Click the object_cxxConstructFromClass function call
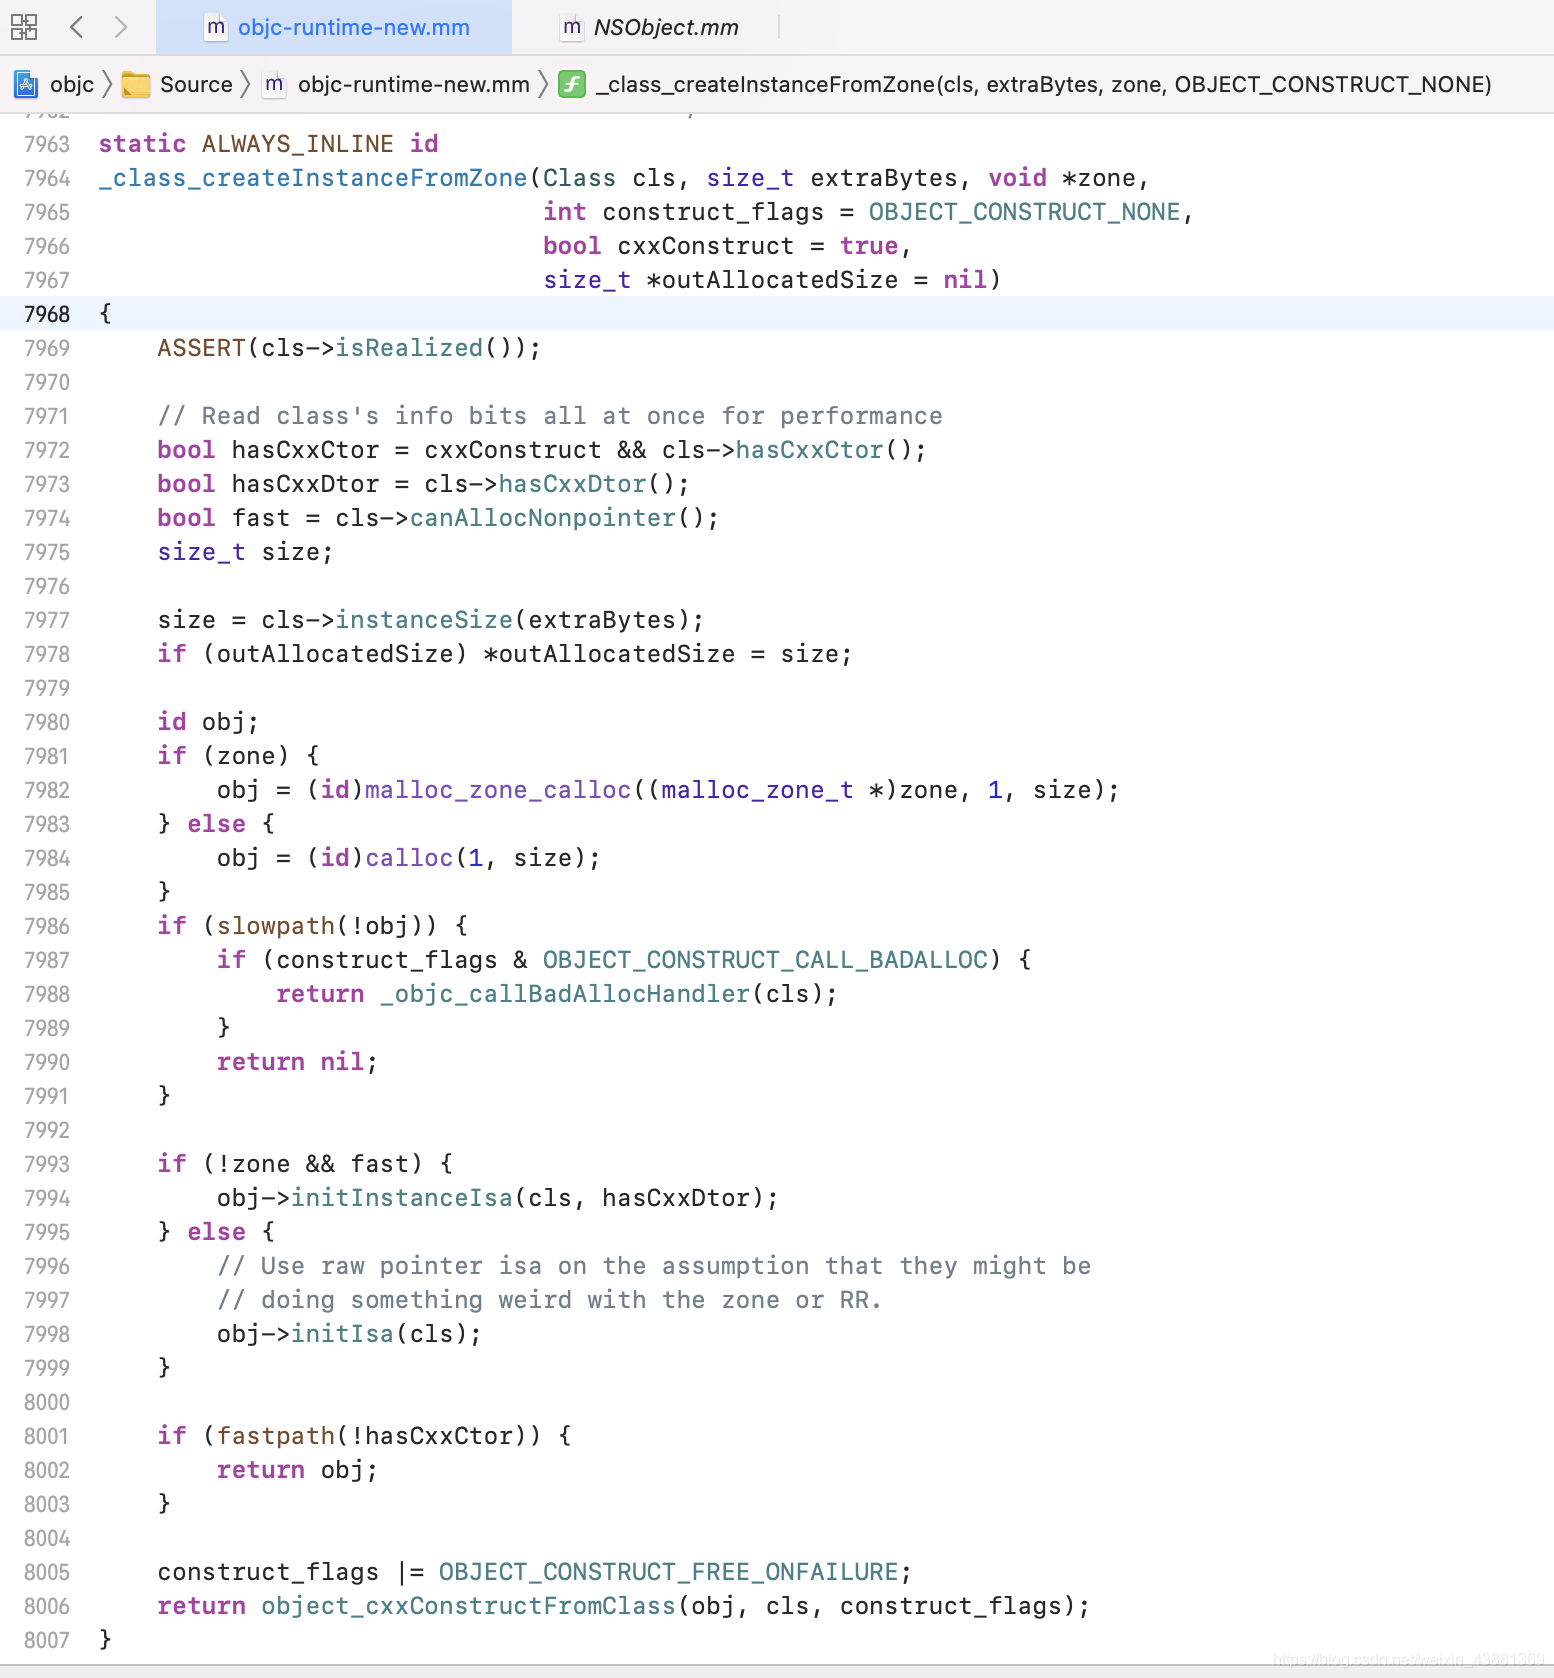 point(469,1606)
